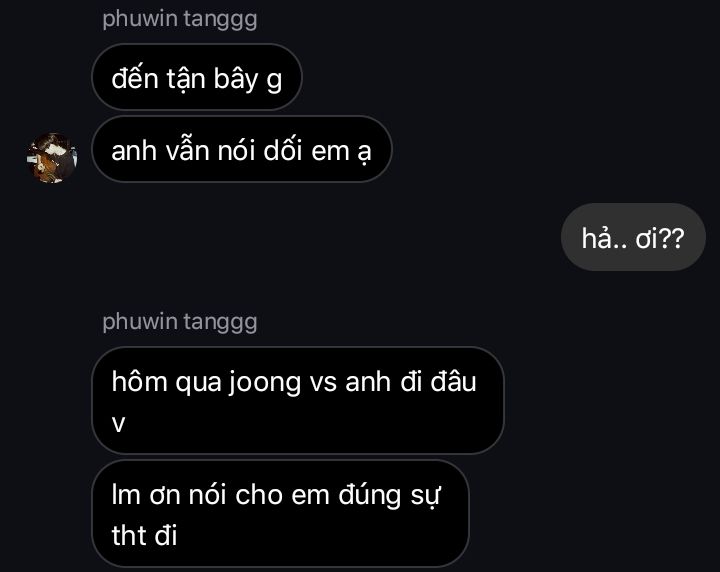The image size is (720, 572).
Task: Select the 'lm ơn nói cho em' message bubble
Action: pyautogui.click(x=281, y=514)
